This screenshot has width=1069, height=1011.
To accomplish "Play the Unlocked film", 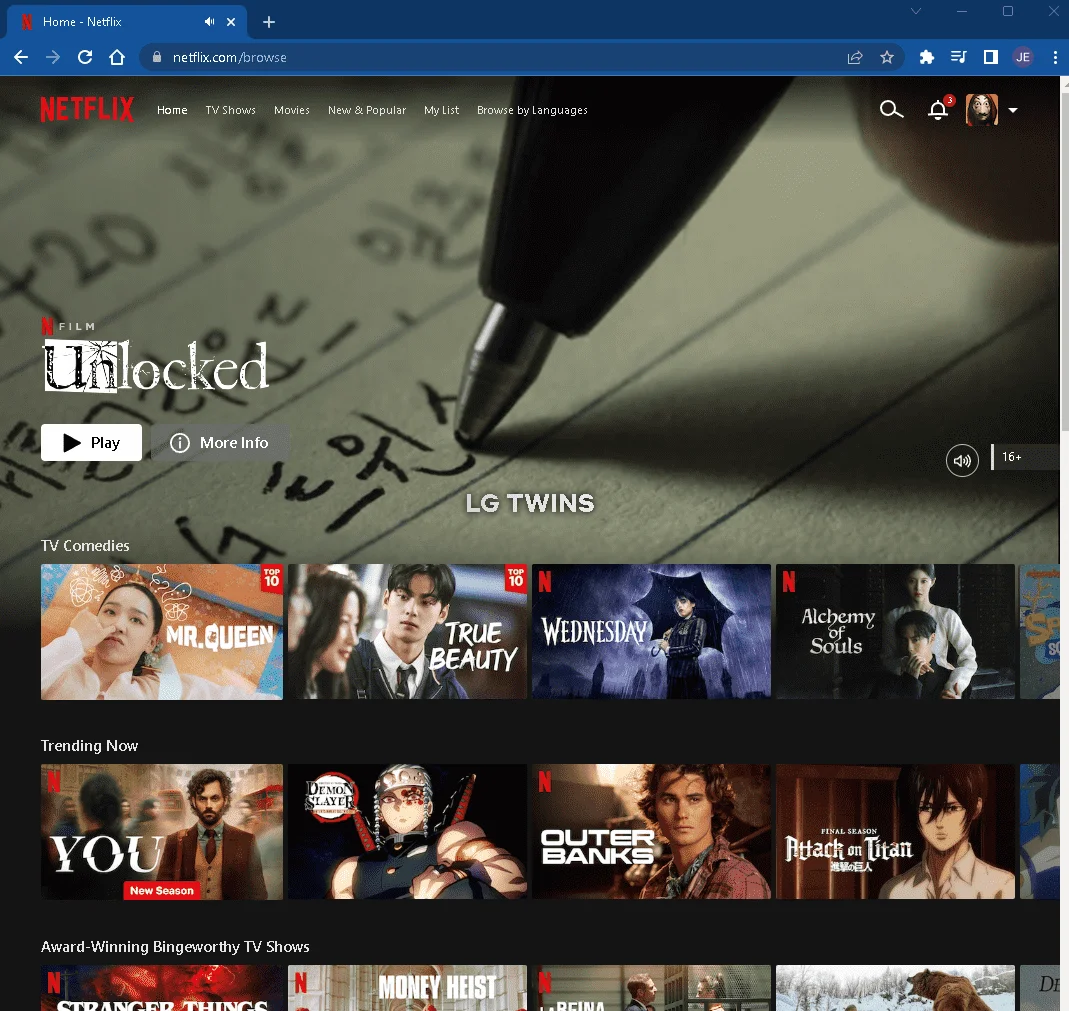I will pyautogui.click(x=91, y=442).
